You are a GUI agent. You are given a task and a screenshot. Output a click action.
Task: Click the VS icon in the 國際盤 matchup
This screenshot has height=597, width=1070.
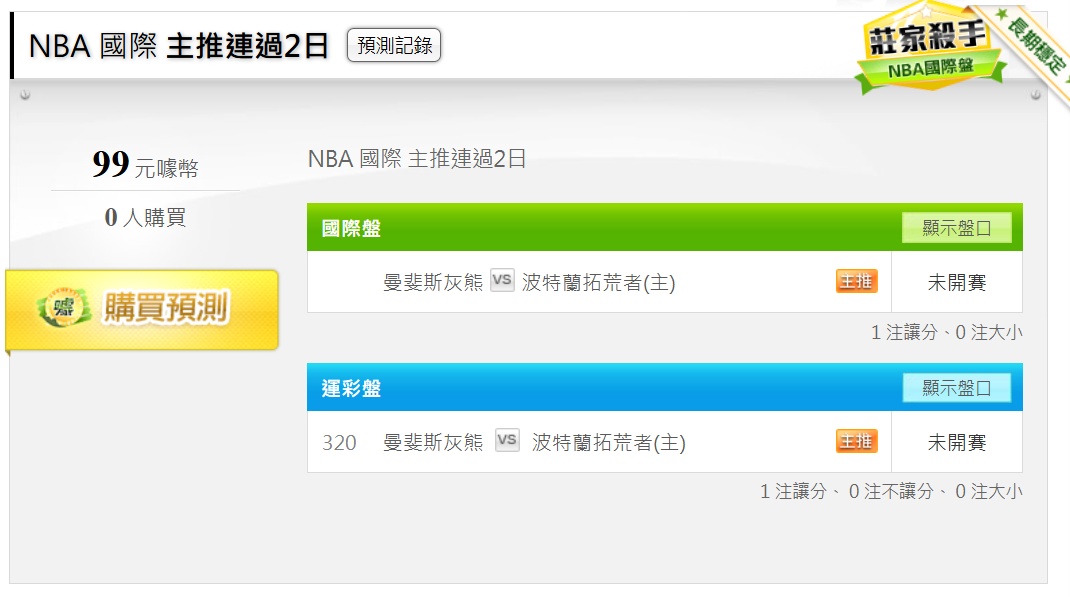tap(502, 280)
